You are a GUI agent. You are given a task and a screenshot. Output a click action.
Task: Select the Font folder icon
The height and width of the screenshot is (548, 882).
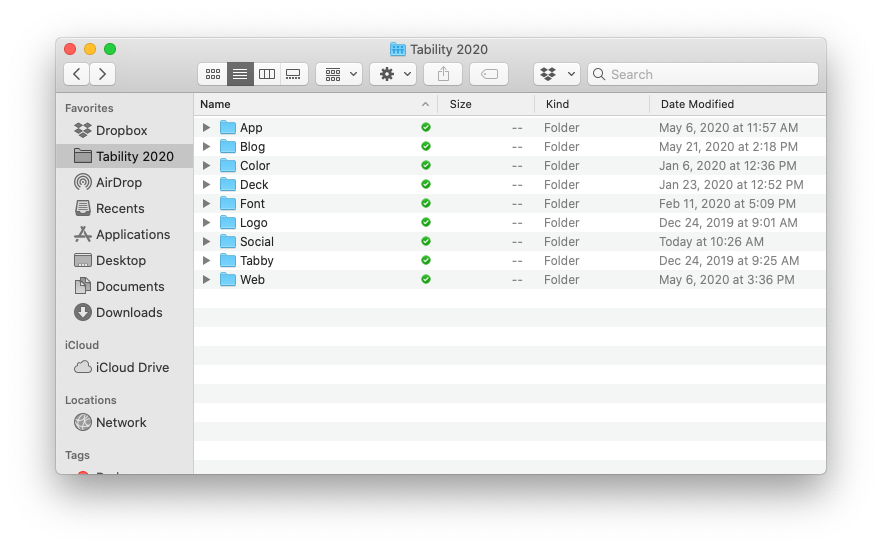228,203
